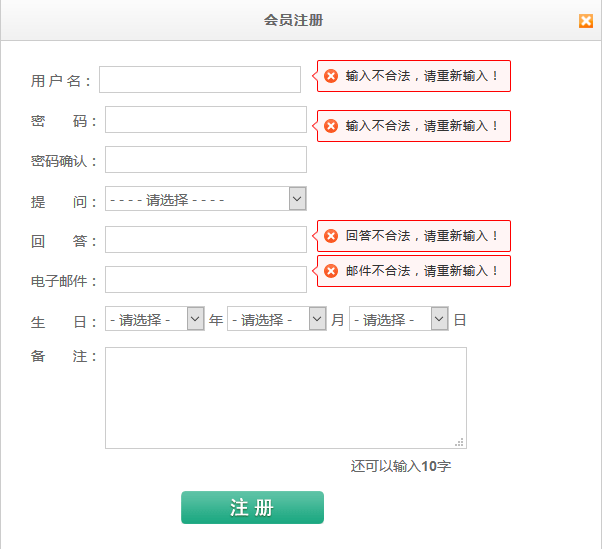Click the 用户名 input field
Screen dimensions: 602x549
(200, 79)
